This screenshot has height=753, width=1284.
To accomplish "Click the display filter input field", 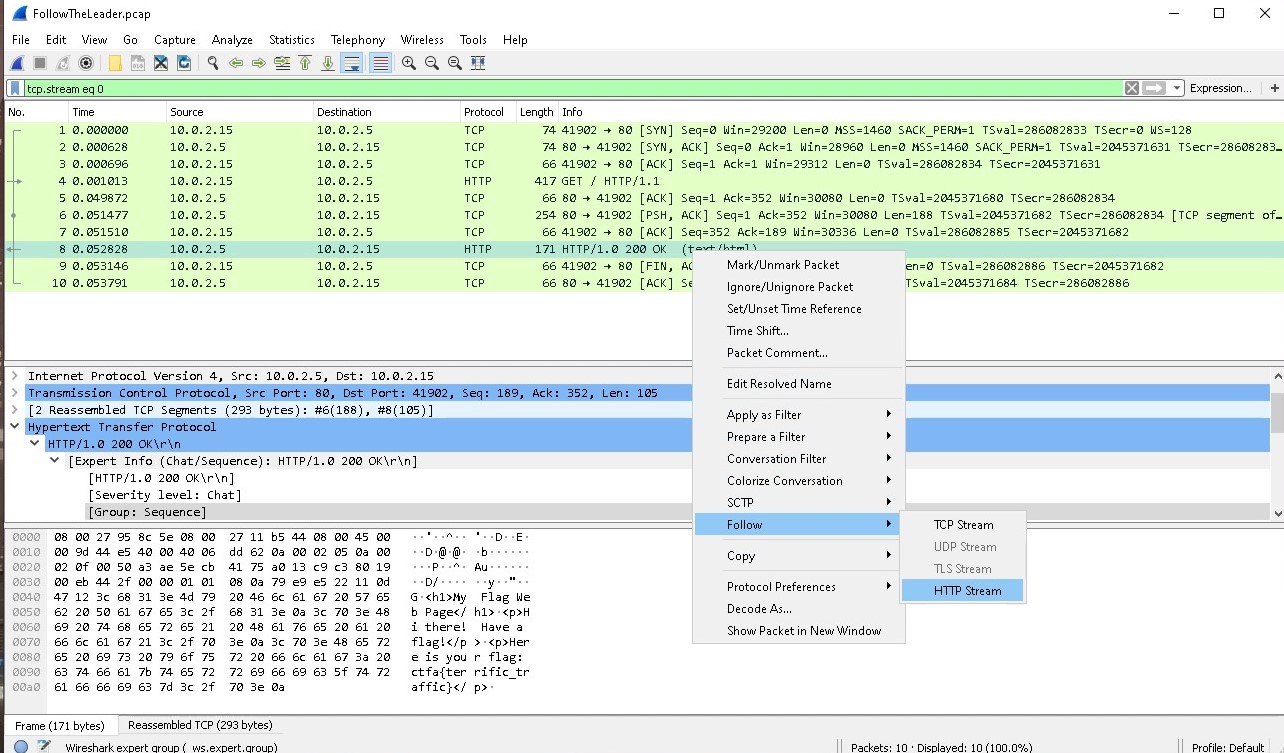I will (x=572, y=88).
